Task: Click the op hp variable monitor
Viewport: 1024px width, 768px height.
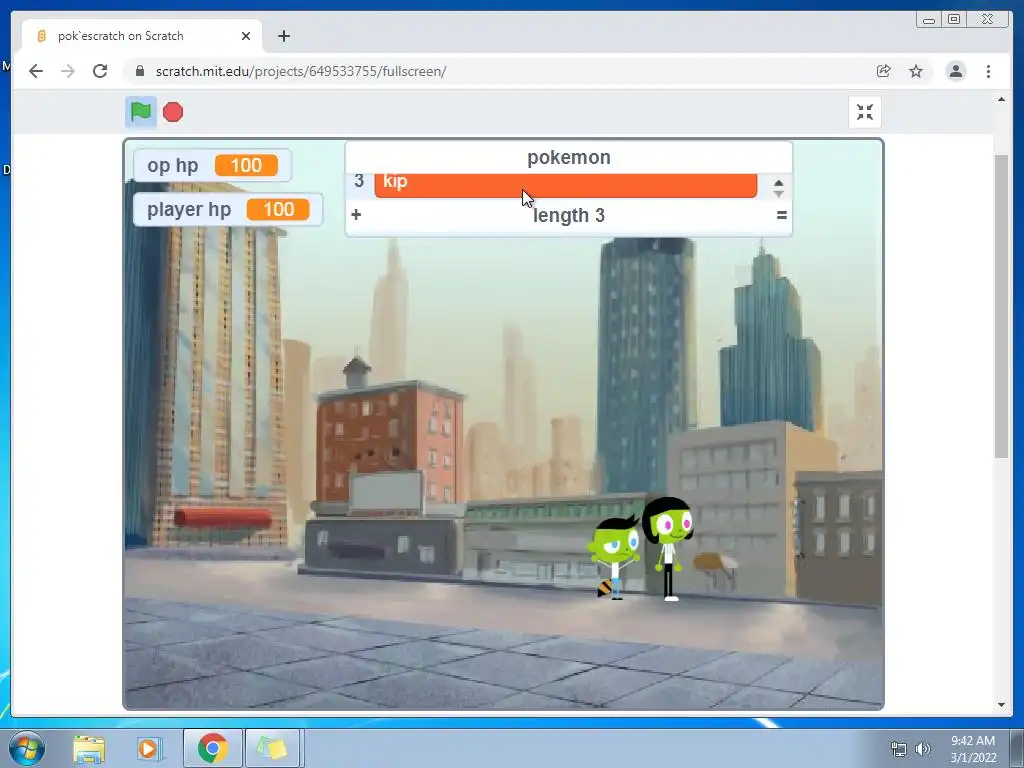Action: (212, 165)
